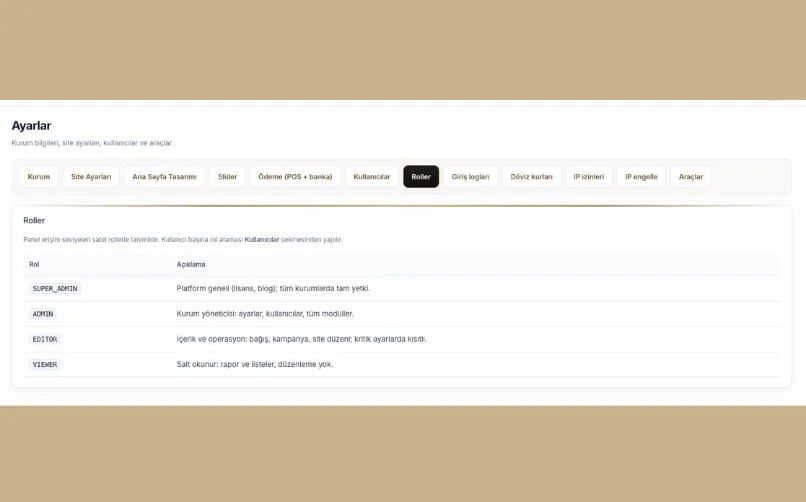Open the Kurum tab
The width and height of the screenshot is (806, 502).
pos(39,177)
